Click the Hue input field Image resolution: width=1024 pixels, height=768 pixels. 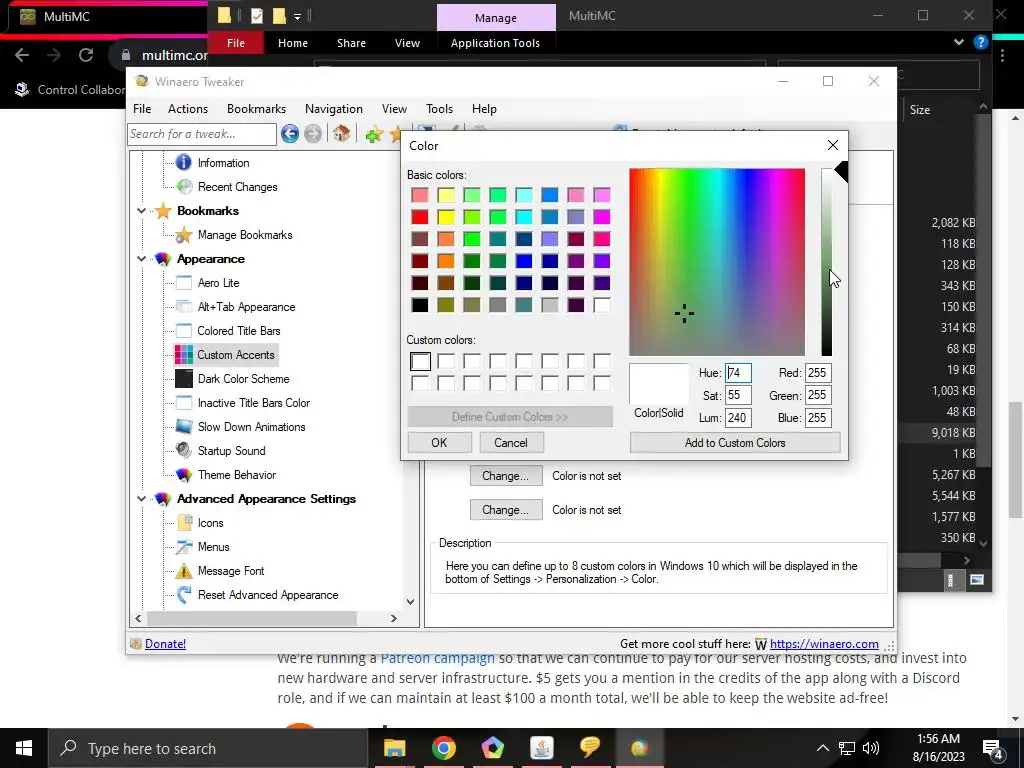coord(738,373)
